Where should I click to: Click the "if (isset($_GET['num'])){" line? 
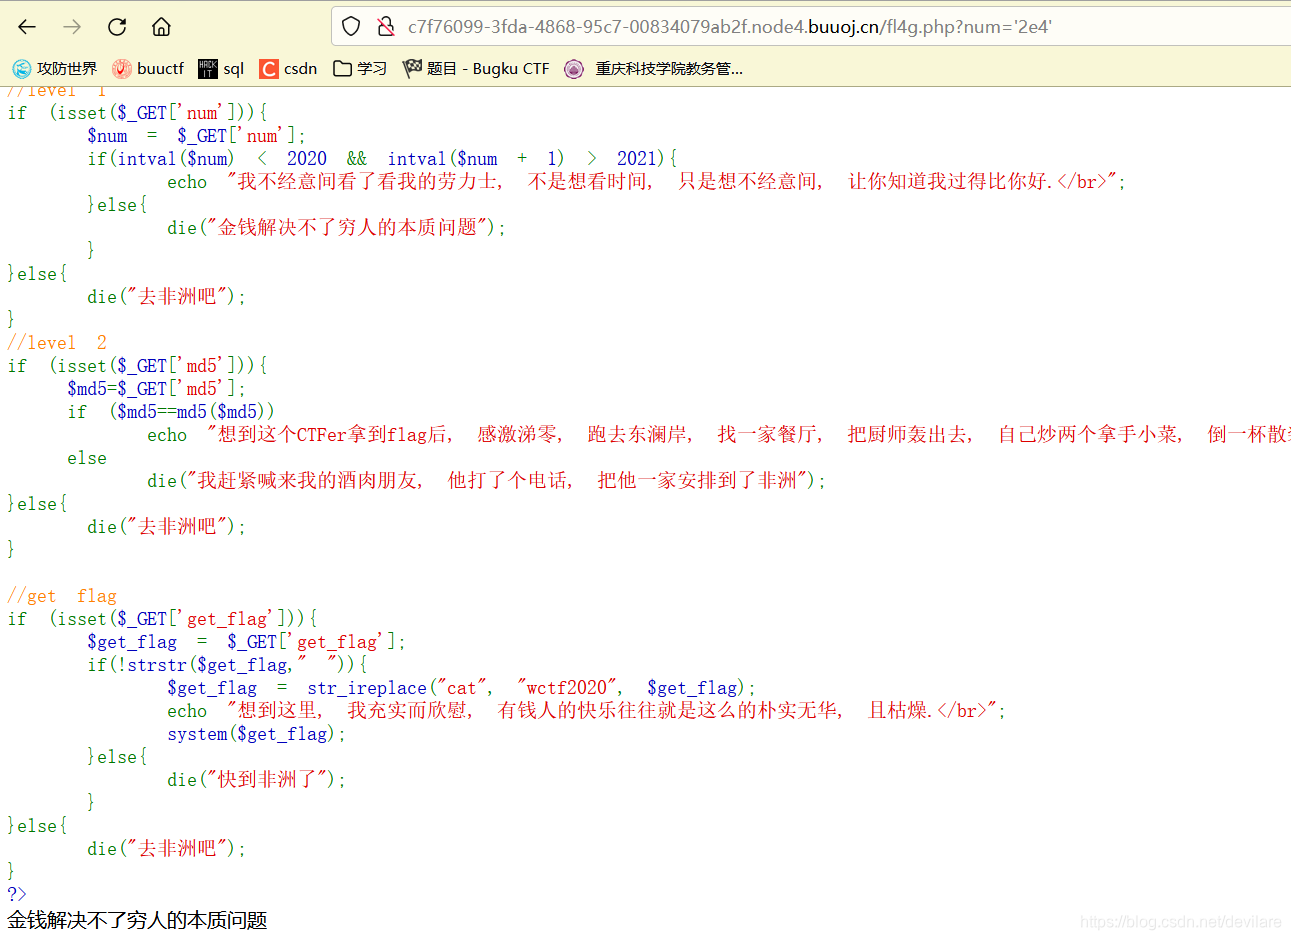(137, 112)
